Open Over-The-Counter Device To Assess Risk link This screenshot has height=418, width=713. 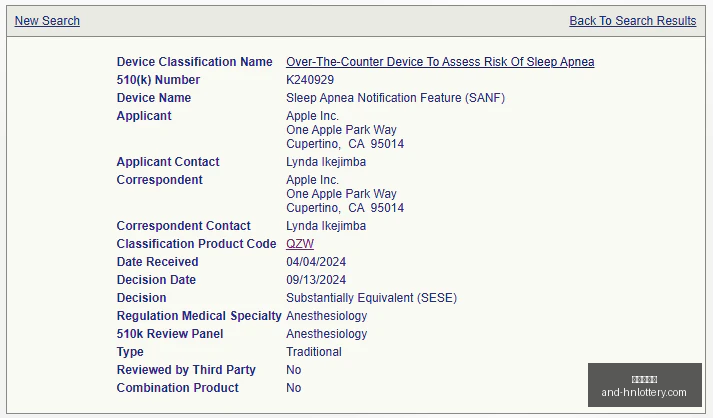(x=440, y=62)
